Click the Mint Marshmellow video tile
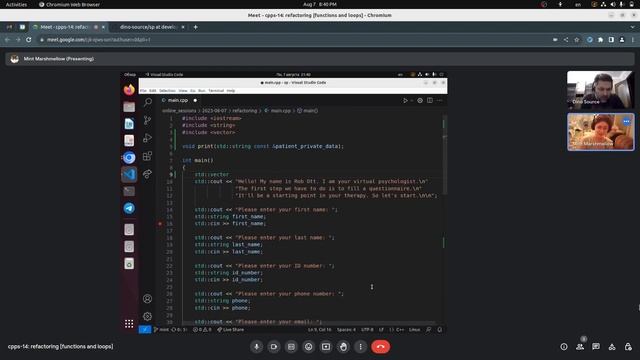640x360 pixels. click(x=600, y=132)
